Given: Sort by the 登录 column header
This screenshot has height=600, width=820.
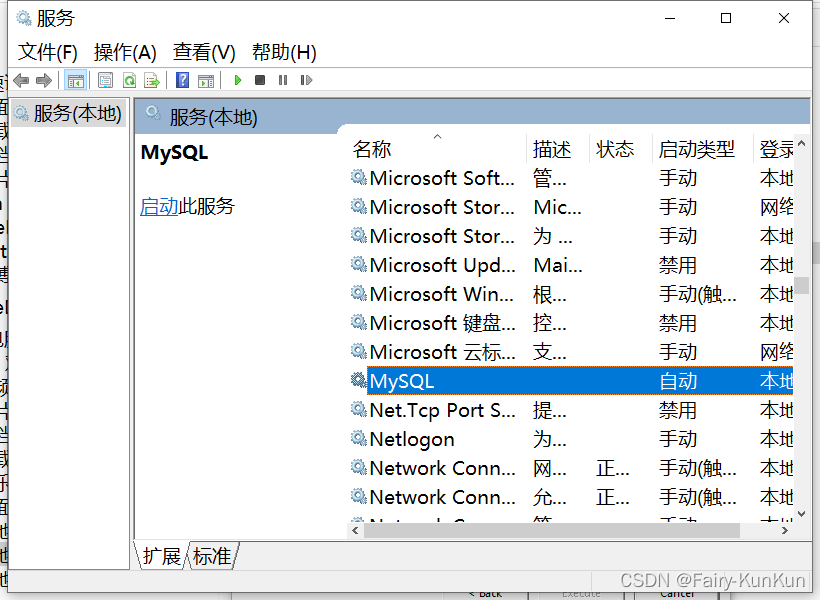Looking at the screenshot, I should click(773, 150).
